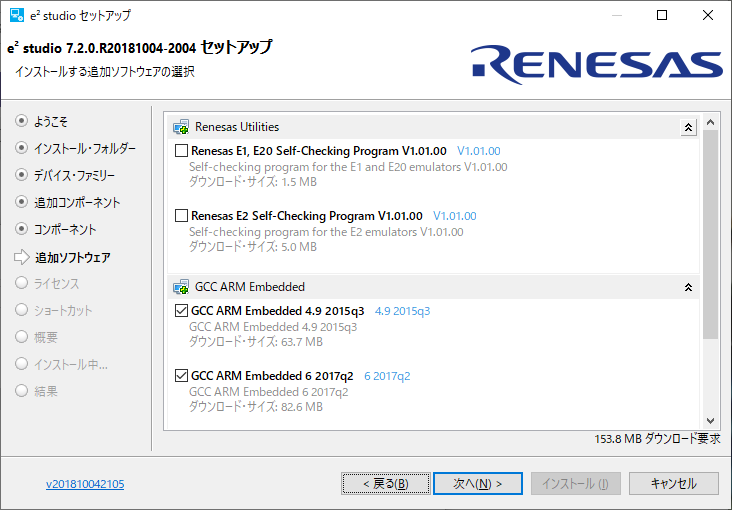The height and width of the screenshot is (510, 732).
Task: Click 'ダウンロード・サイズ: 63.7 MB' text
Action: click(255, 342)
